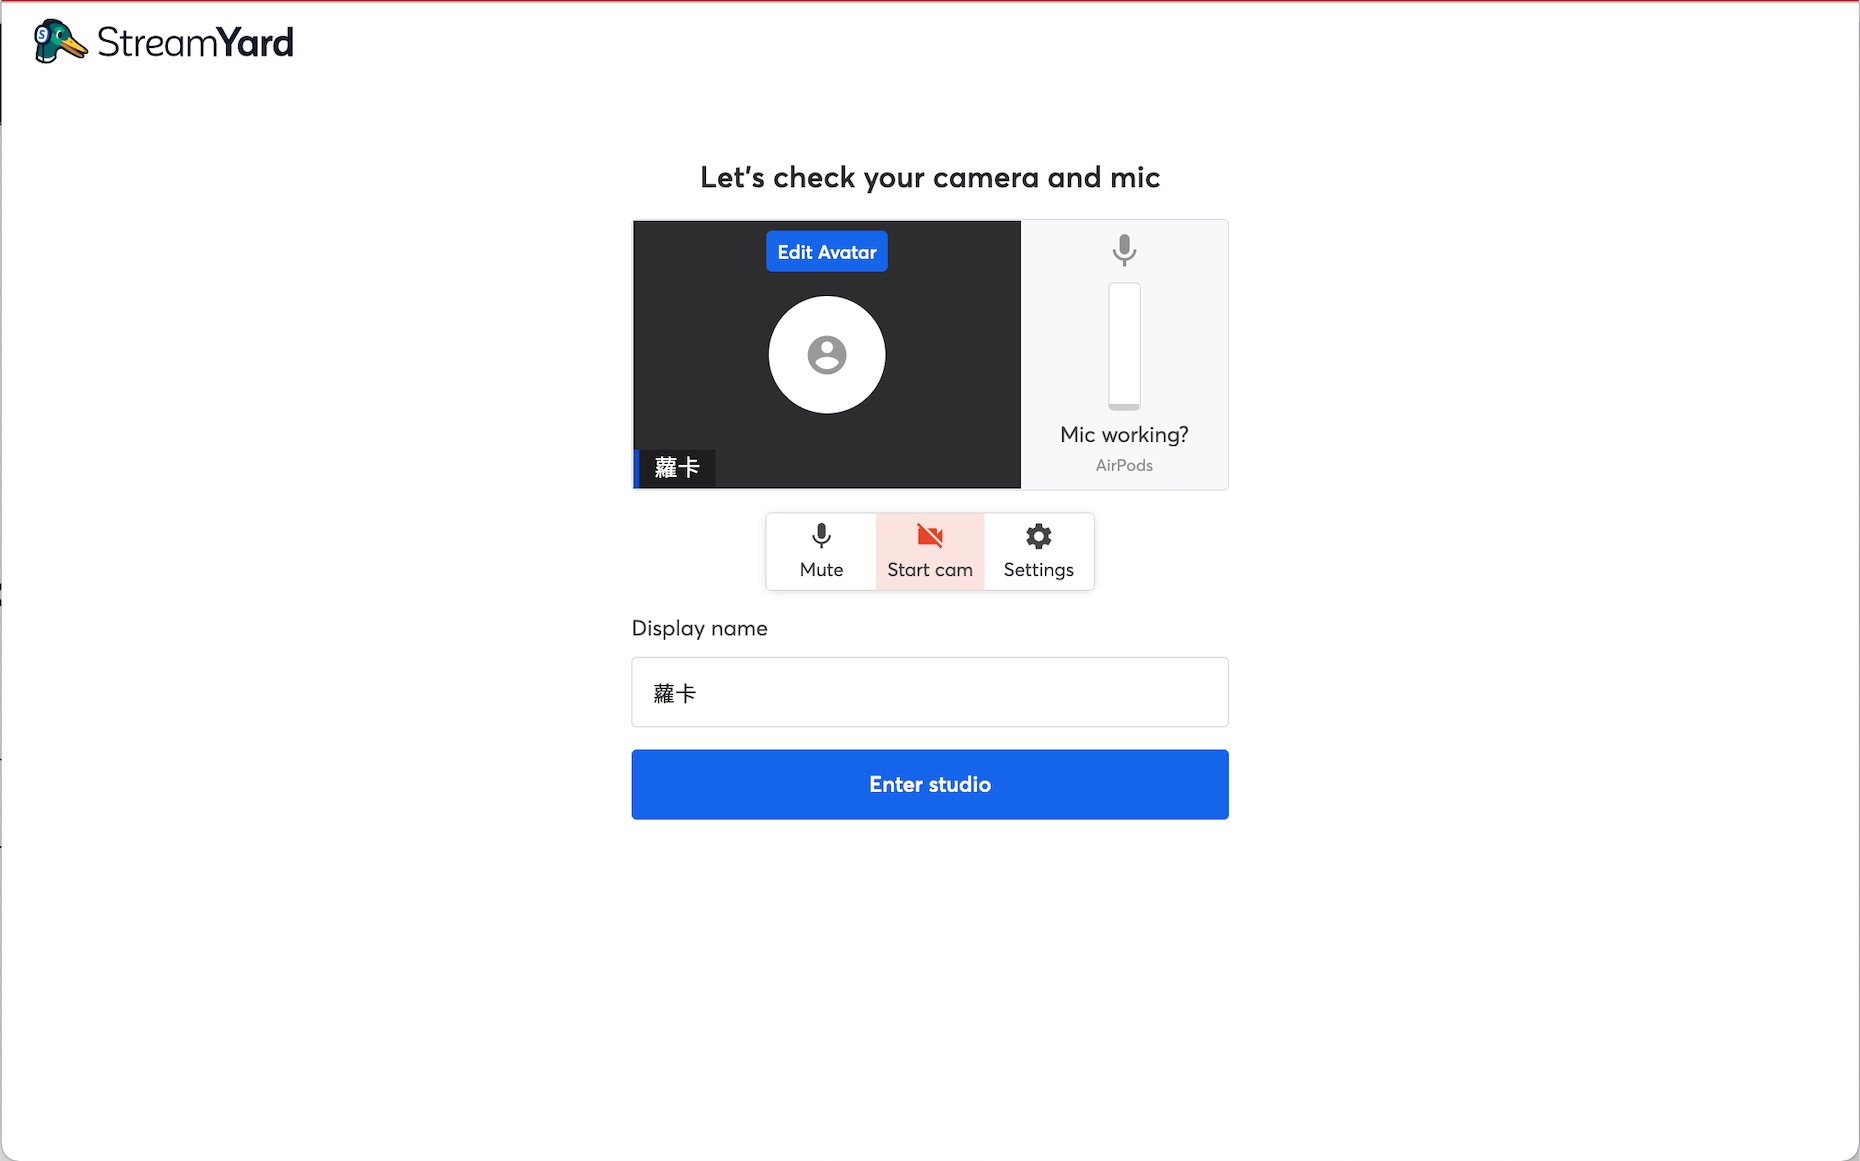The width and height of the screenshot is (1860, 1161).
Task: Toggle Start cam to enable camera
Action: [x=930, y=552]
